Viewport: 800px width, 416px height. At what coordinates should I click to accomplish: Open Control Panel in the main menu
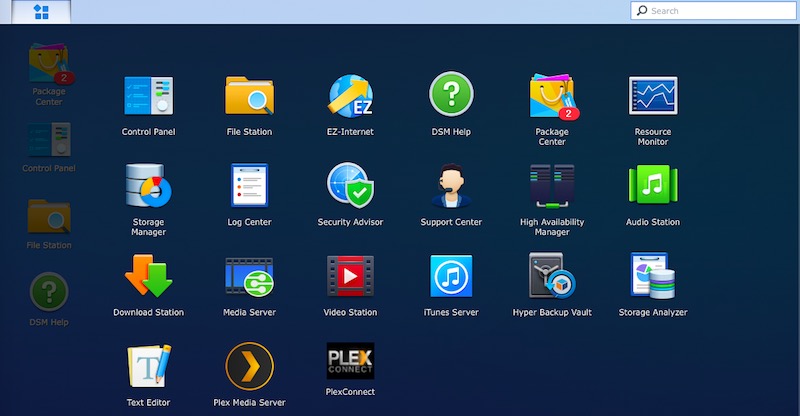point(148,95)
